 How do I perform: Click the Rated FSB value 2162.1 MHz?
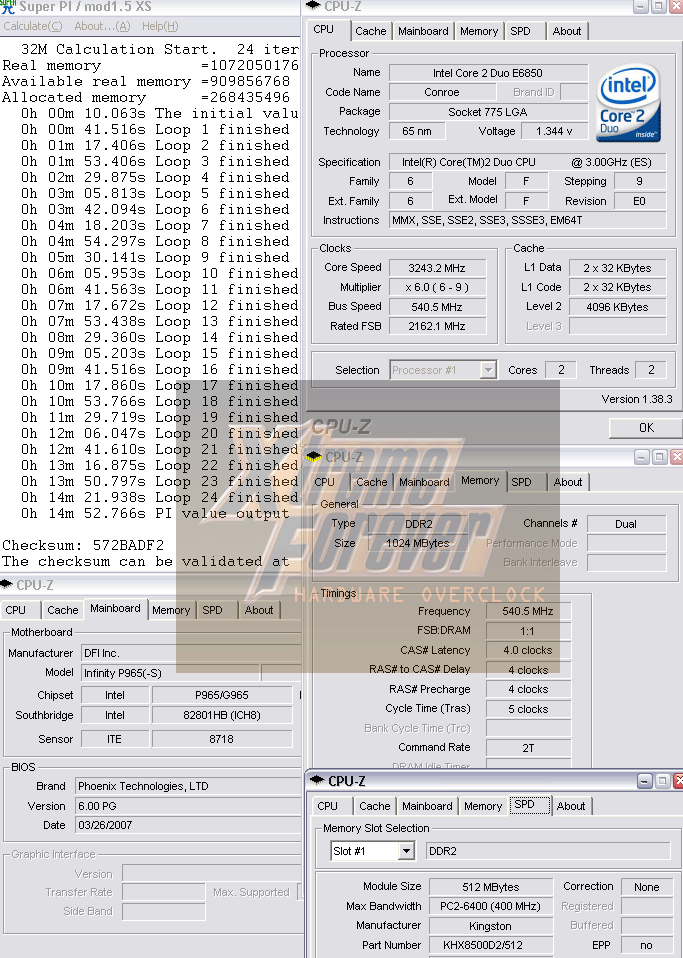coord(437,326)
